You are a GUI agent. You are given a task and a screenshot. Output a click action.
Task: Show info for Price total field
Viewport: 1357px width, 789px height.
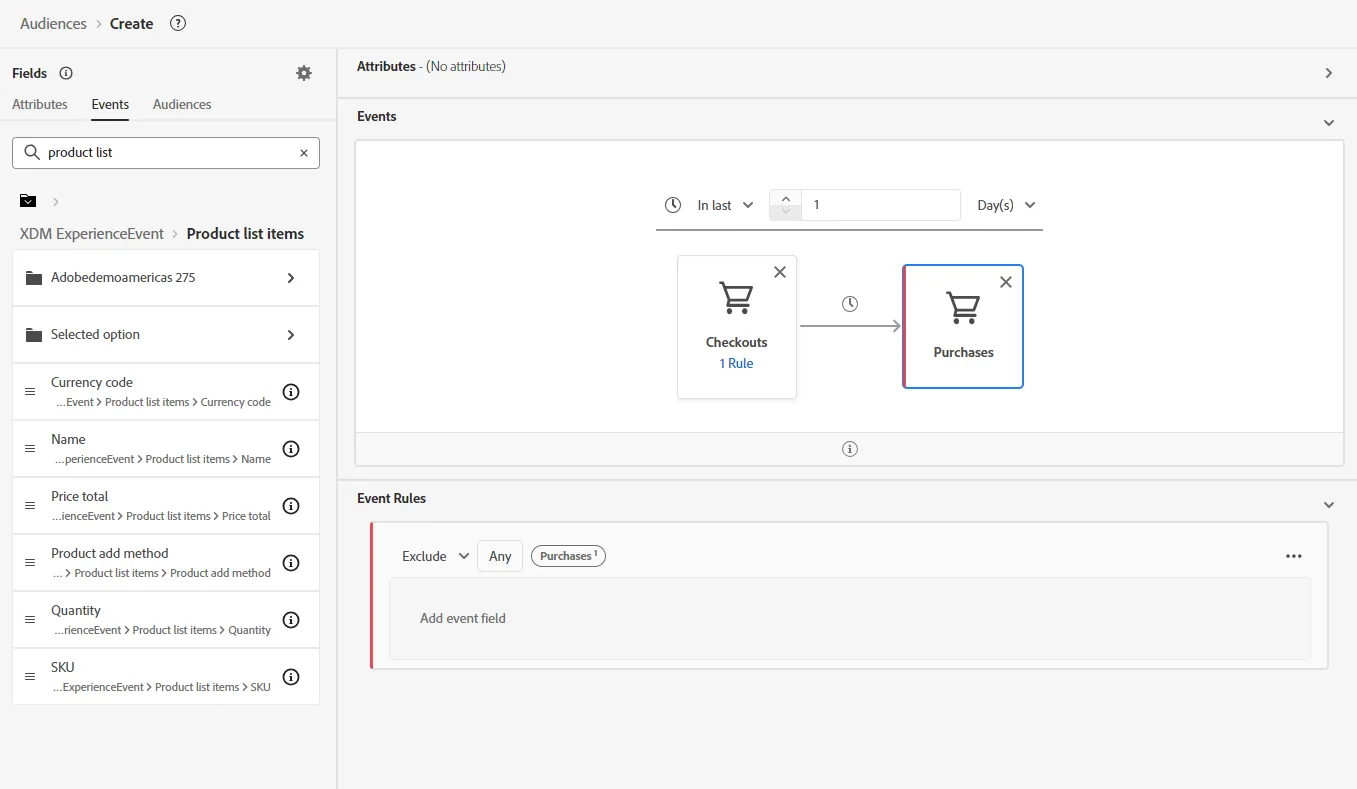click(291, 506)
